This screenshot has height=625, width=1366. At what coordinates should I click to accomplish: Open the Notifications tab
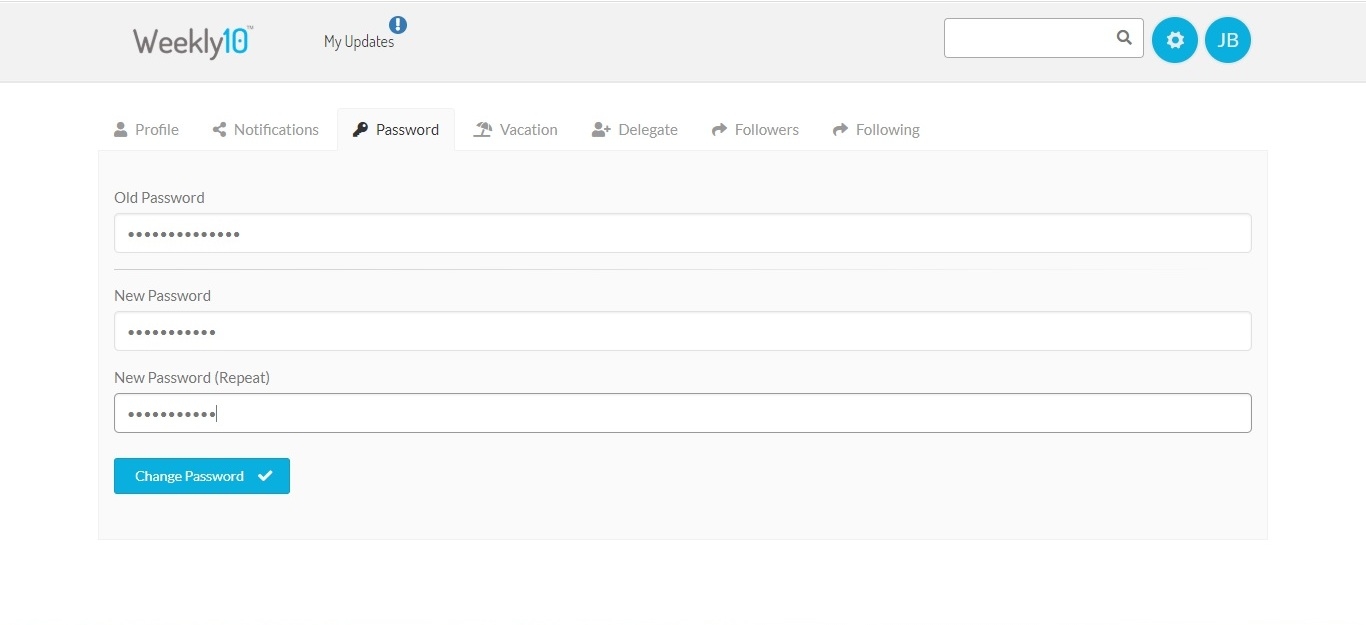click(276, 129)
